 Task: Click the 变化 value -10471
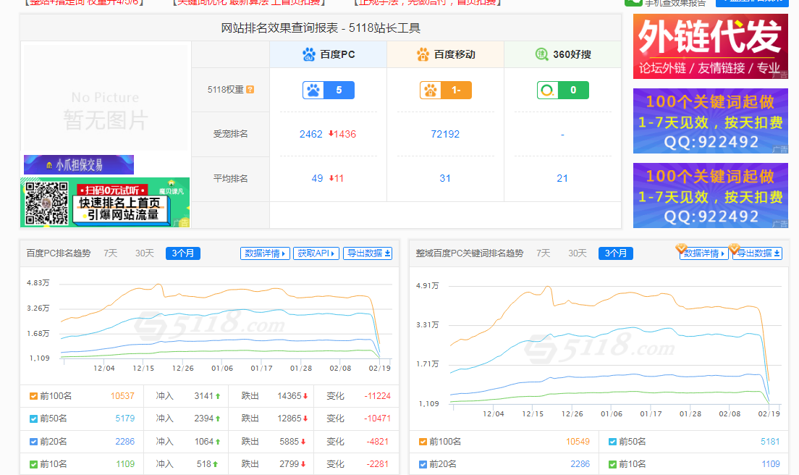[x=378, y=418]
